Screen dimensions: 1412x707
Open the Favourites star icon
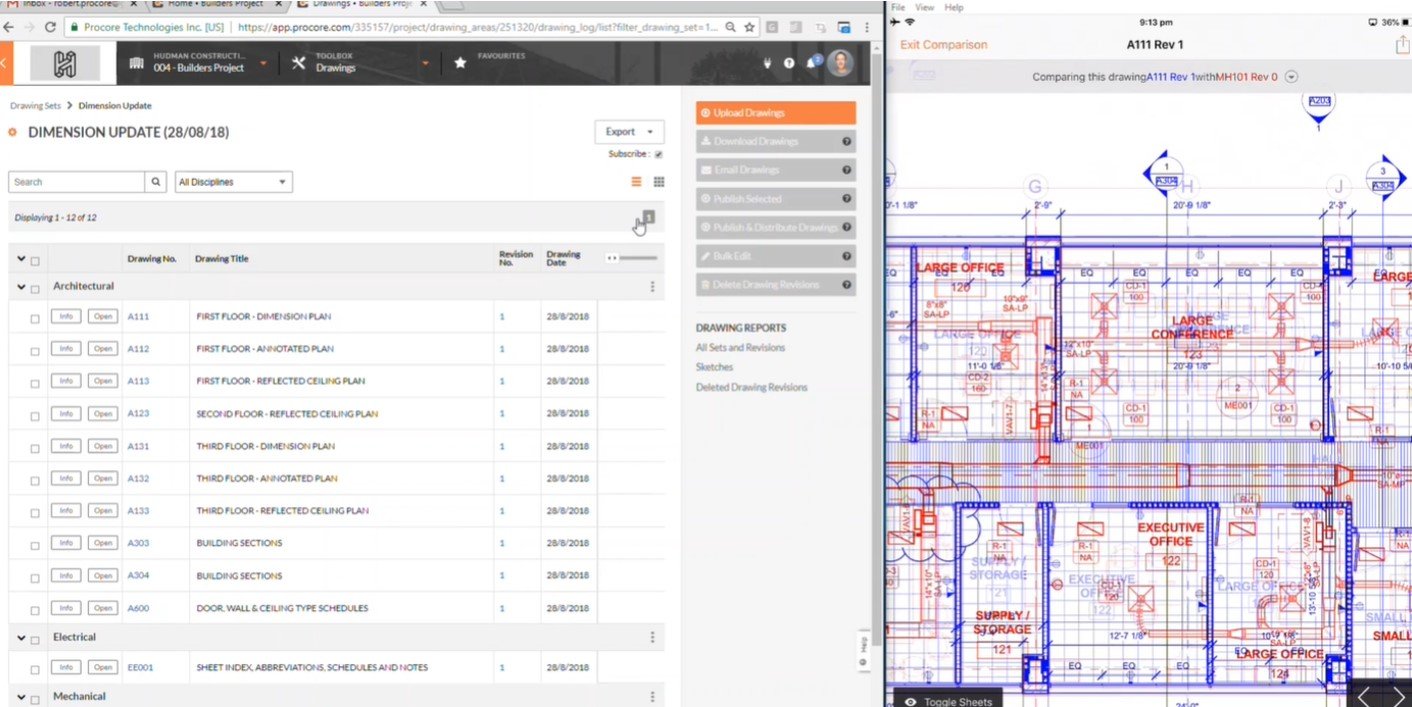[460, 63]
